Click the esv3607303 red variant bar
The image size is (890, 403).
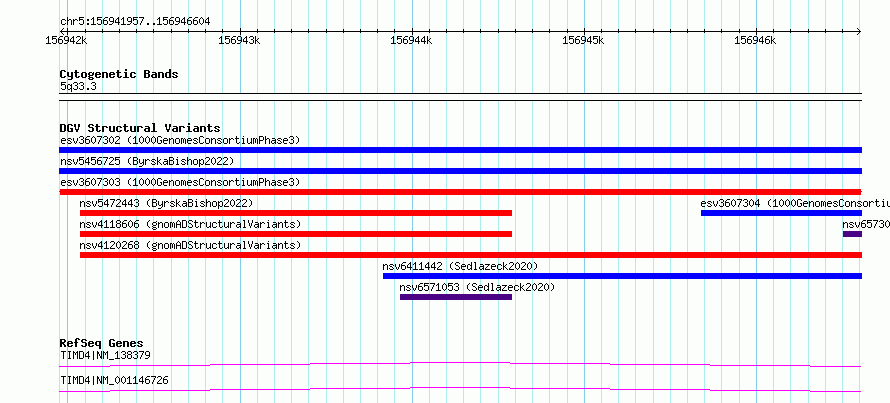tap(460, 192)
